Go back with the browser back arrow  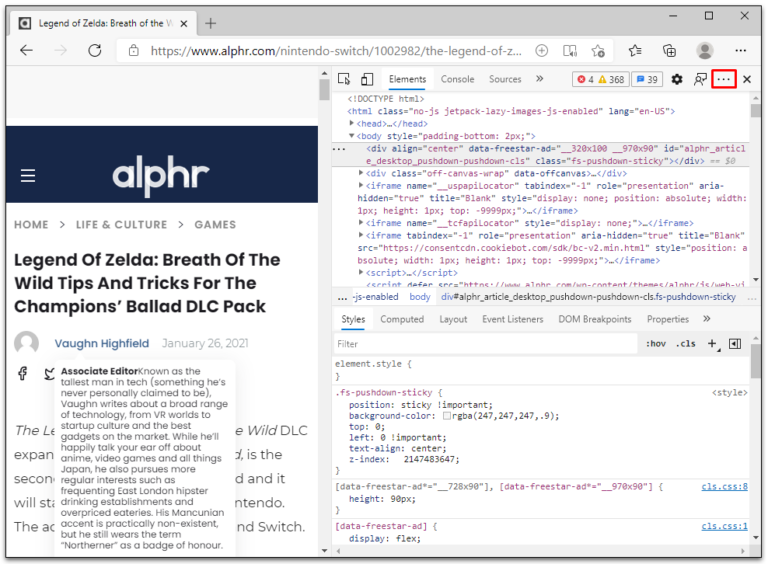point(26,50)
